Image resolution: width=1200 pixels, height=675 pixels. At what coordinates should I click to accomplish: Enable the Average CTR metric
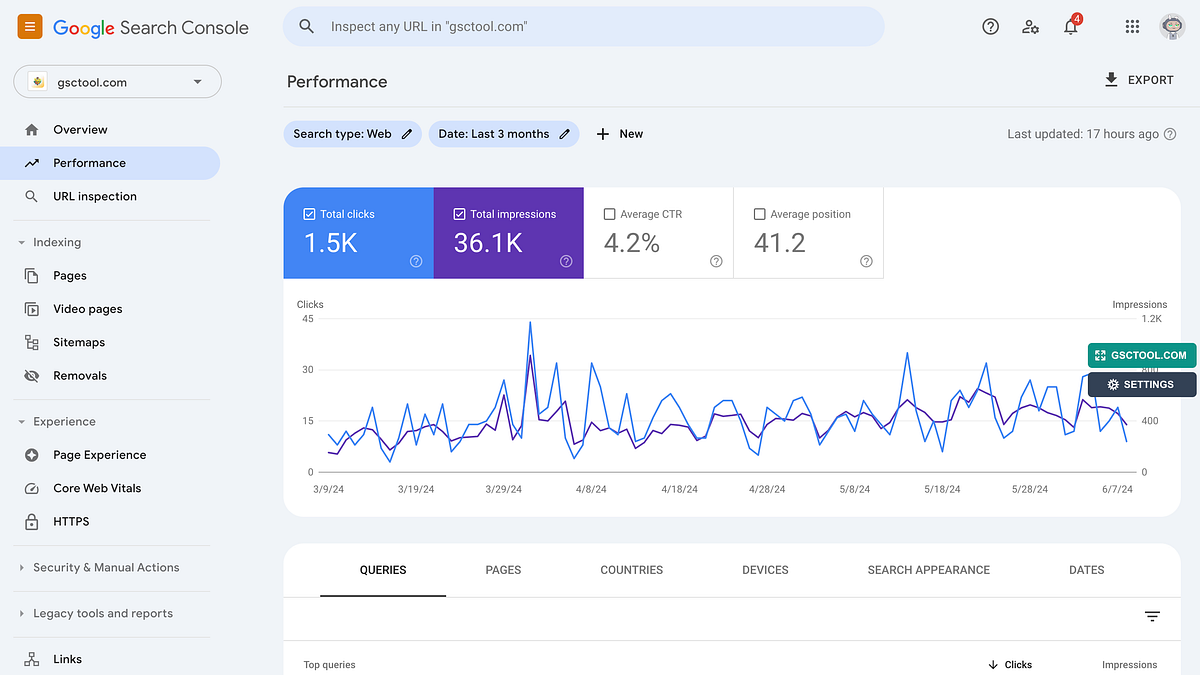click(x=610, y=213)
